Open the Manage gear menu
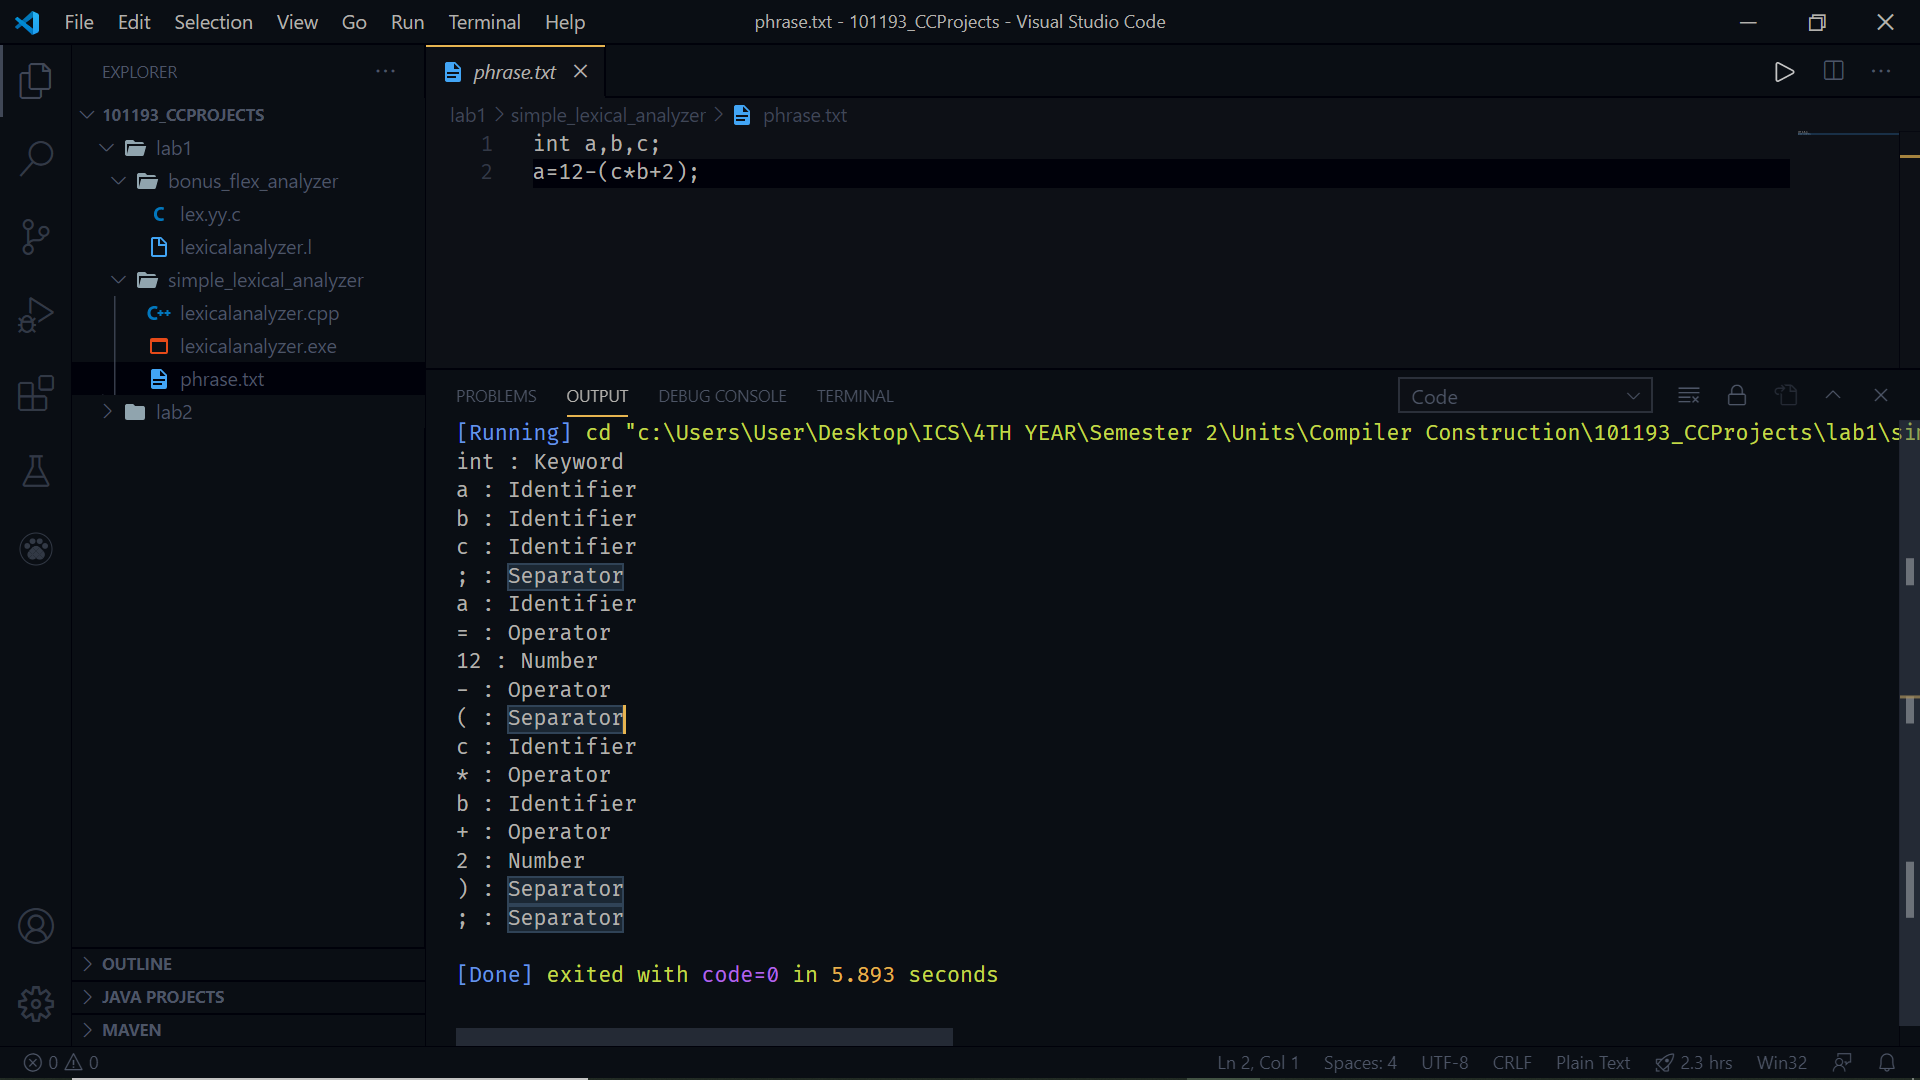The width and height of the screenshot is (1920, 1080). tap(36, 1003)
